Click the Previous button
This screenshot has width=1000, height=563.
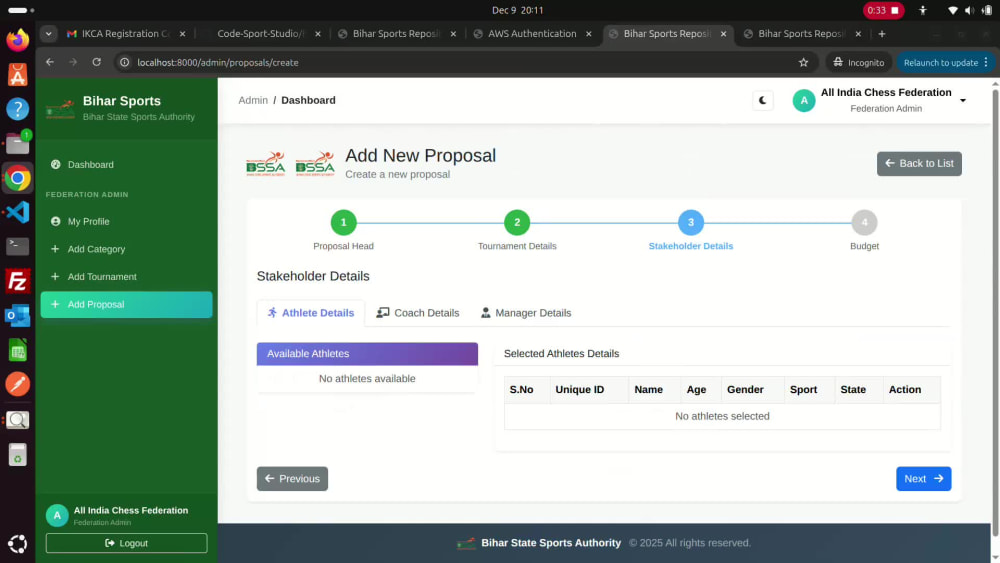point(292,479)
